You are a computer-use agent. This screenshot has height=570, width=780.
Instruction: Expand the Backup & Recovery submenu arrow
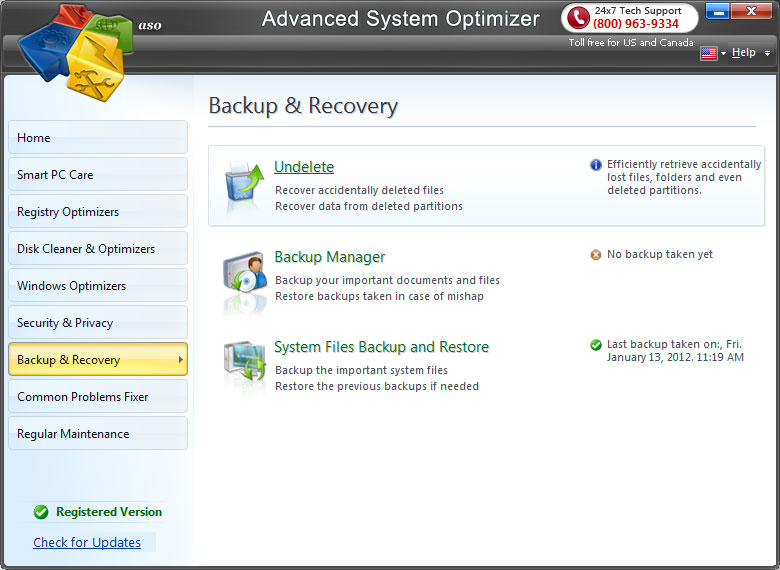point(181,359)
